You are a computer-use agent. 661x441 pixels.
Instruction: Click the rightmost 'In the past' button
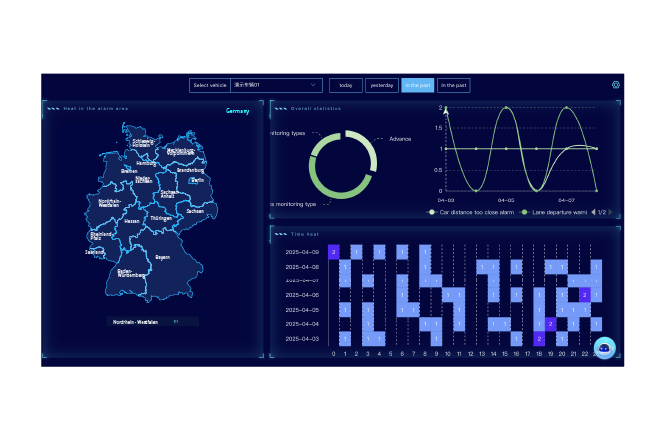click(x=453, y=85)
